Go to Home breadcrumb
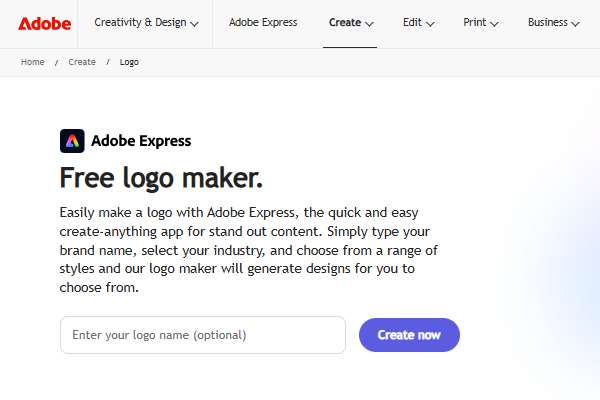Viewport: 600px width, 400px height. click(x=33, y=62)
